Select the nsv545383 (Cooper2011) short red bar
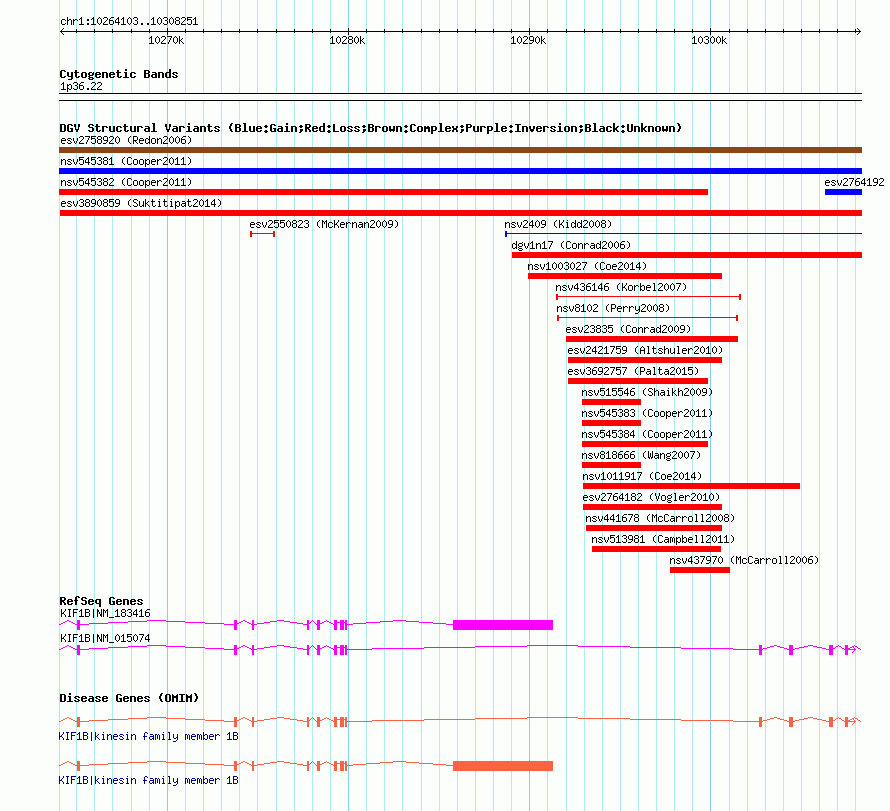This screenshot has height=811, width=890. [x=611, y=423]
